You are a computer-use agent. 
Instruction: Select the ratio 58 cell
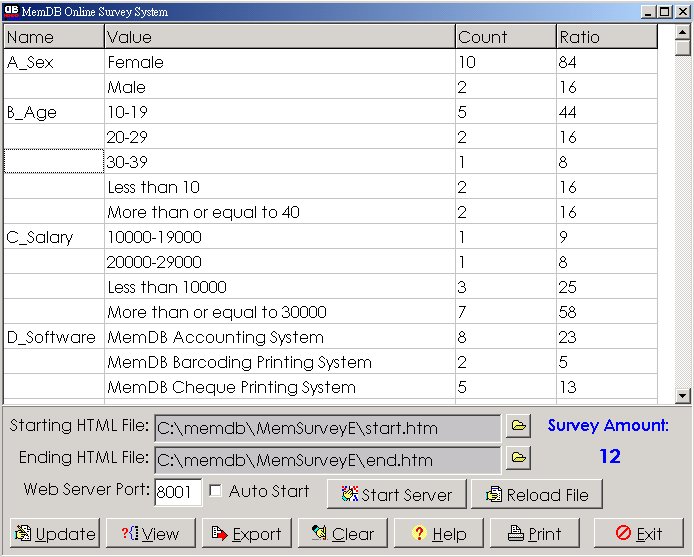pos(607,312)
